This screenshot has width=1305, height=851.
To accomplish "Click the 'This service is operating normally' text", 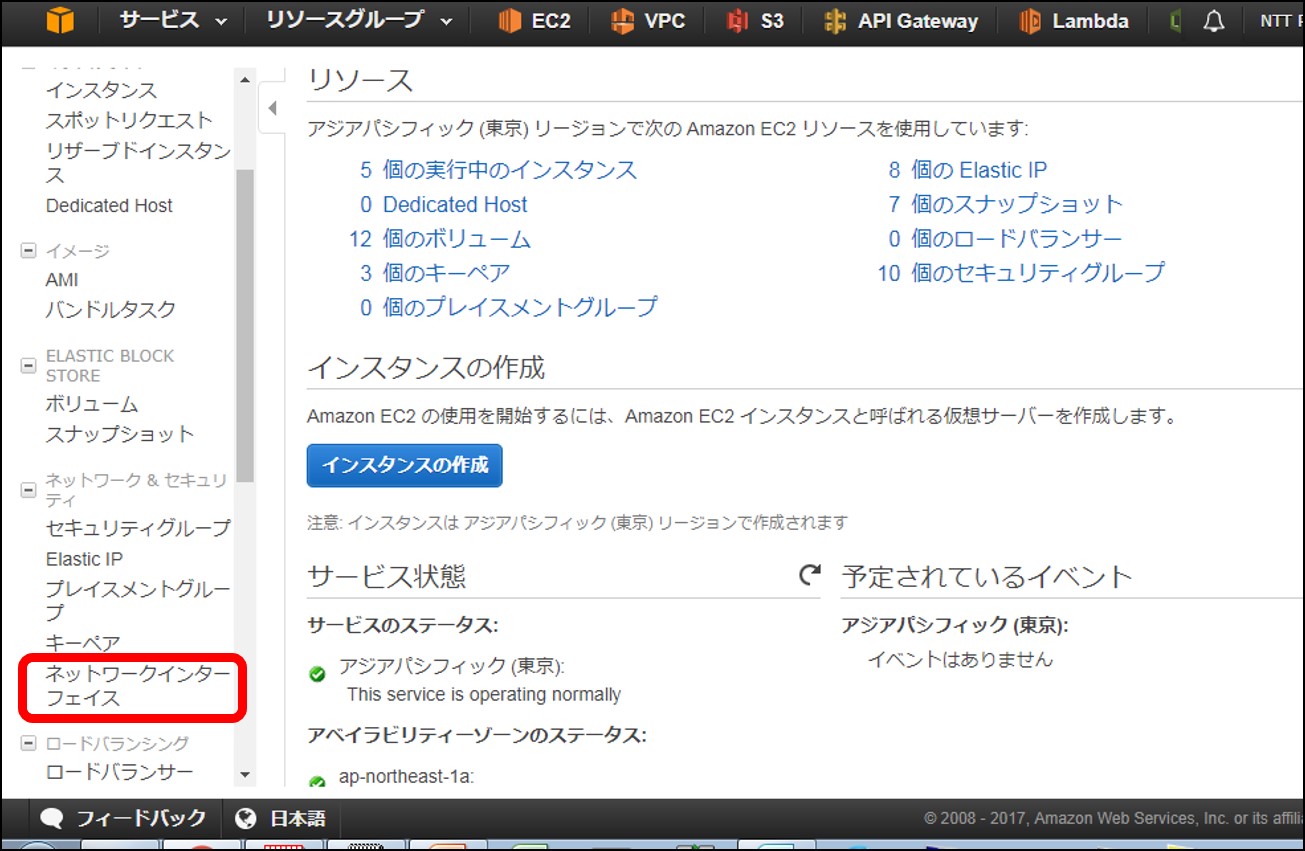I will 484,694.
